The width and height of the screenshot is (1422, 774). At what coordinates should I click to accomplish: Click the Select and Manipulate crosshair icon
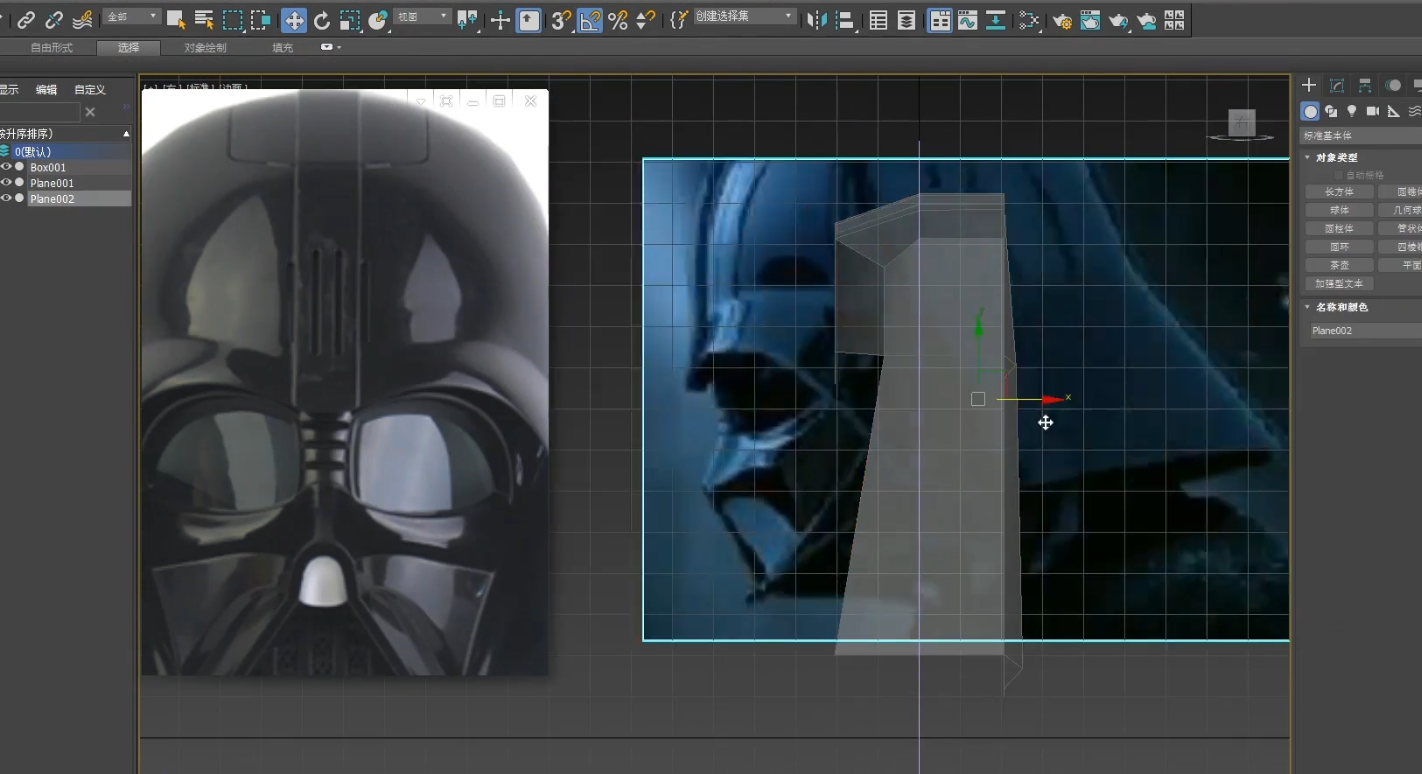coord(500,19)
